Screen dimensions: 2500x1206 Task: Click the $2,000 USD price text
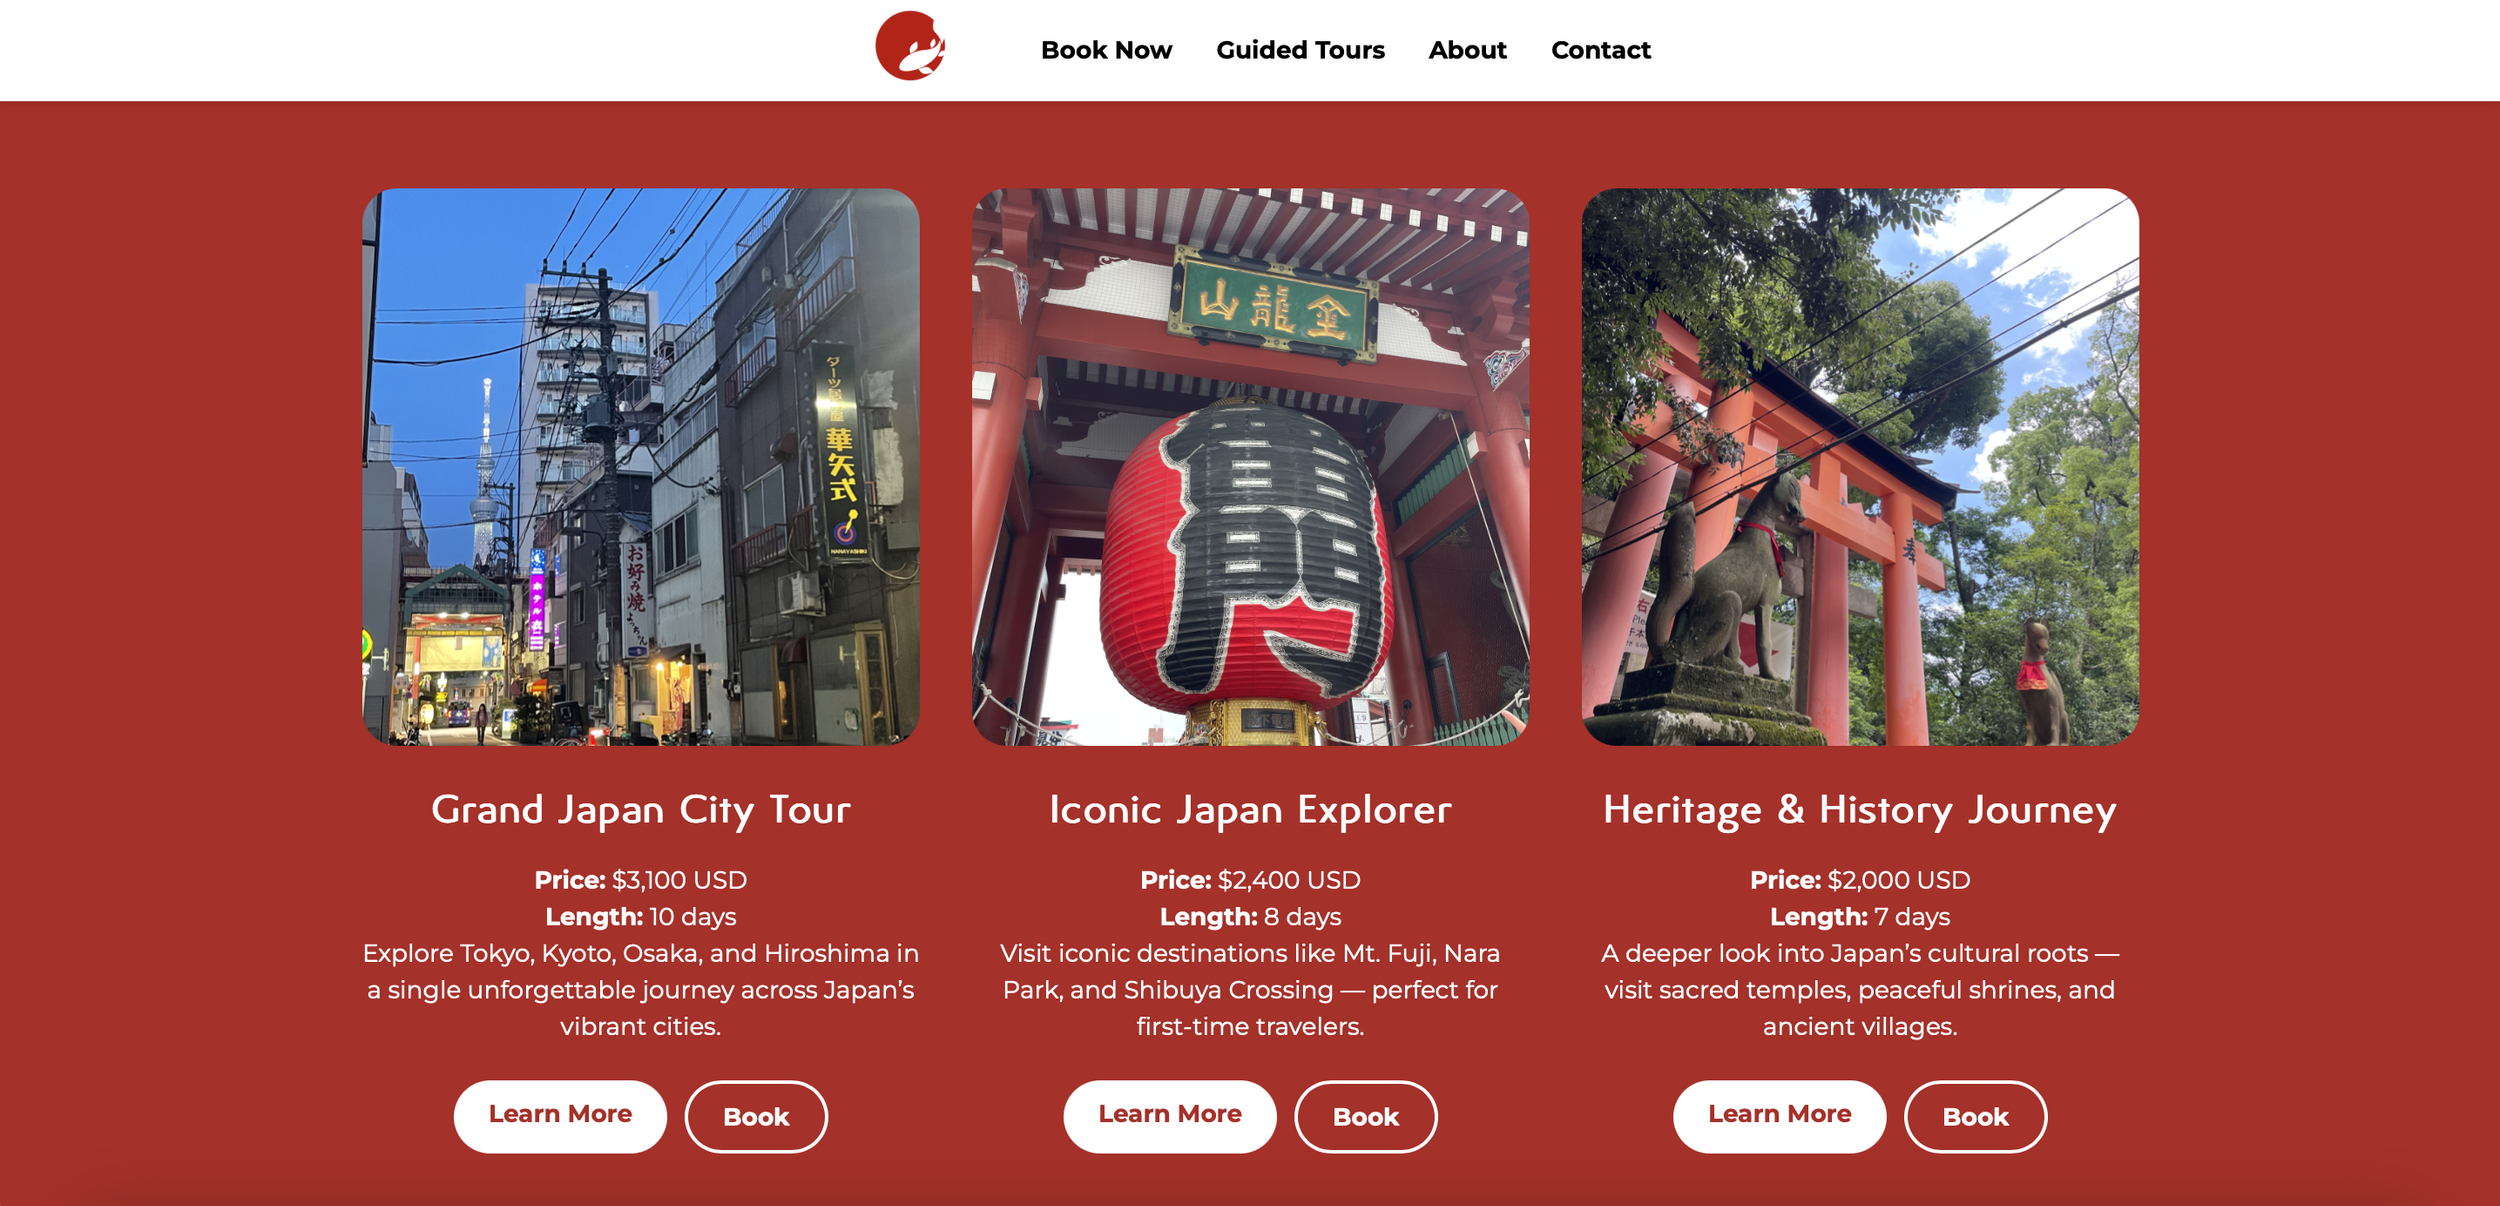coord(1899,880)
